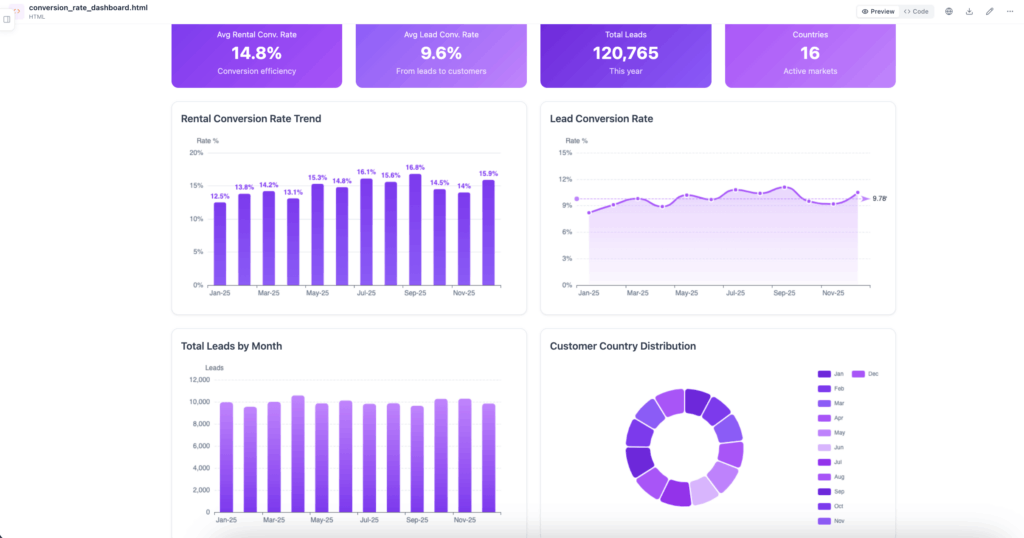Click the conversion_rate_dashboard.html file name
This screenshot has width=1024, height=538.
coord(88,7)
